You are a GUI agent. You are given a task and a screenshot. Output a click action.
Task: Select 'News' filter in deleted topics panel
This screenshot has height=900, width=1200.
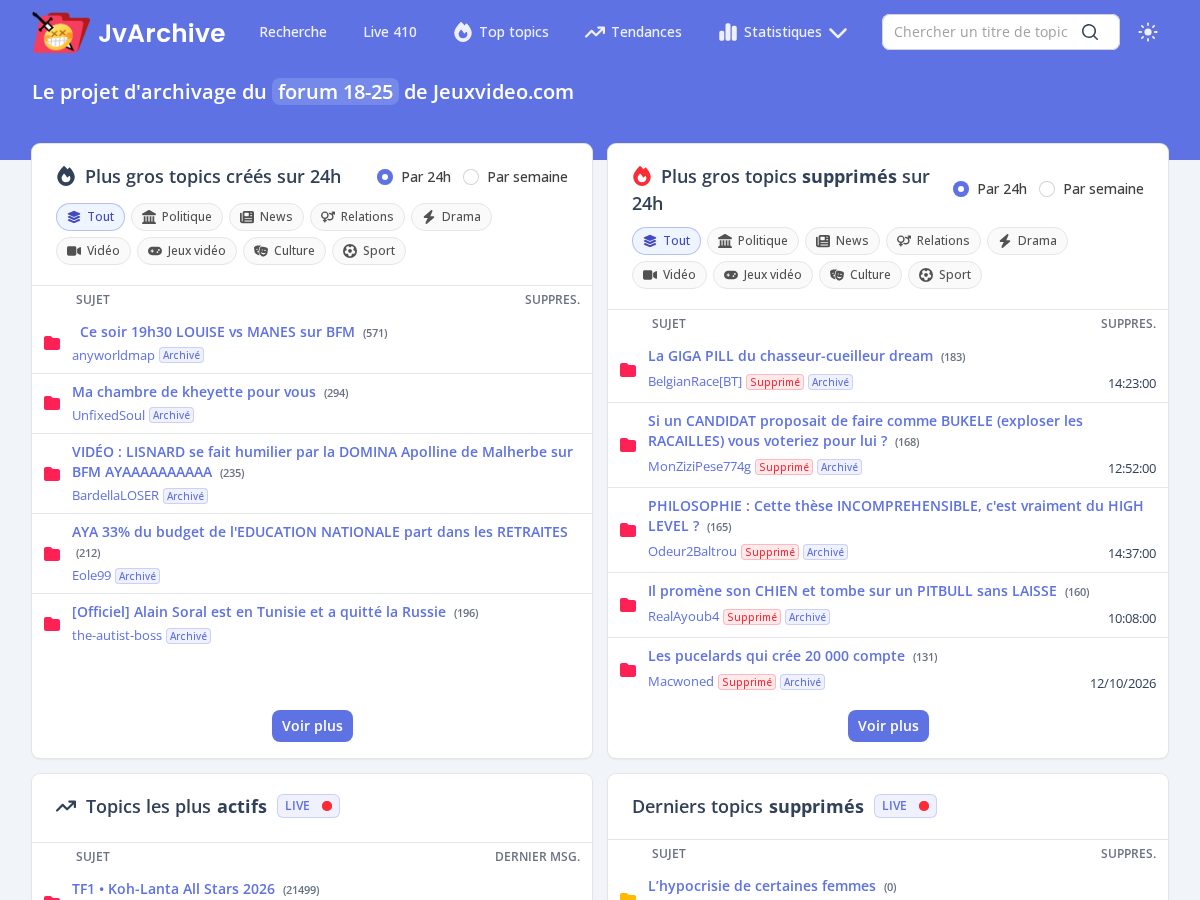coord(842,241)
